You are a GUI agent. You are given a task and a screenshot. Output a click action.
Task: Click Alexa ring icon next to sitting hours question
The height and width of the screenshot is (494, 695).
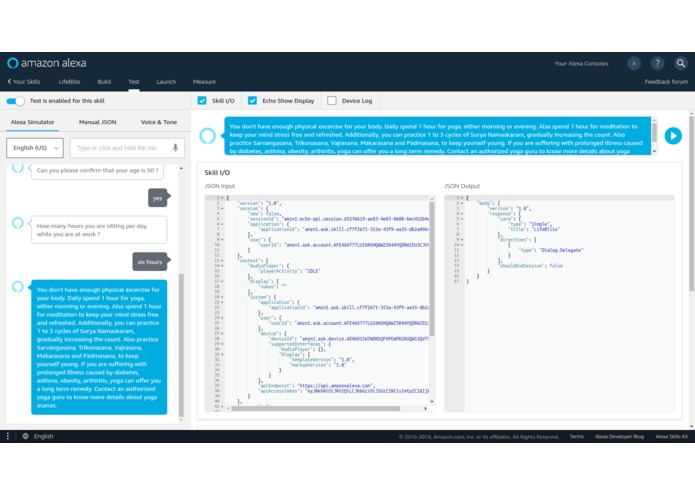coord(18,222)
